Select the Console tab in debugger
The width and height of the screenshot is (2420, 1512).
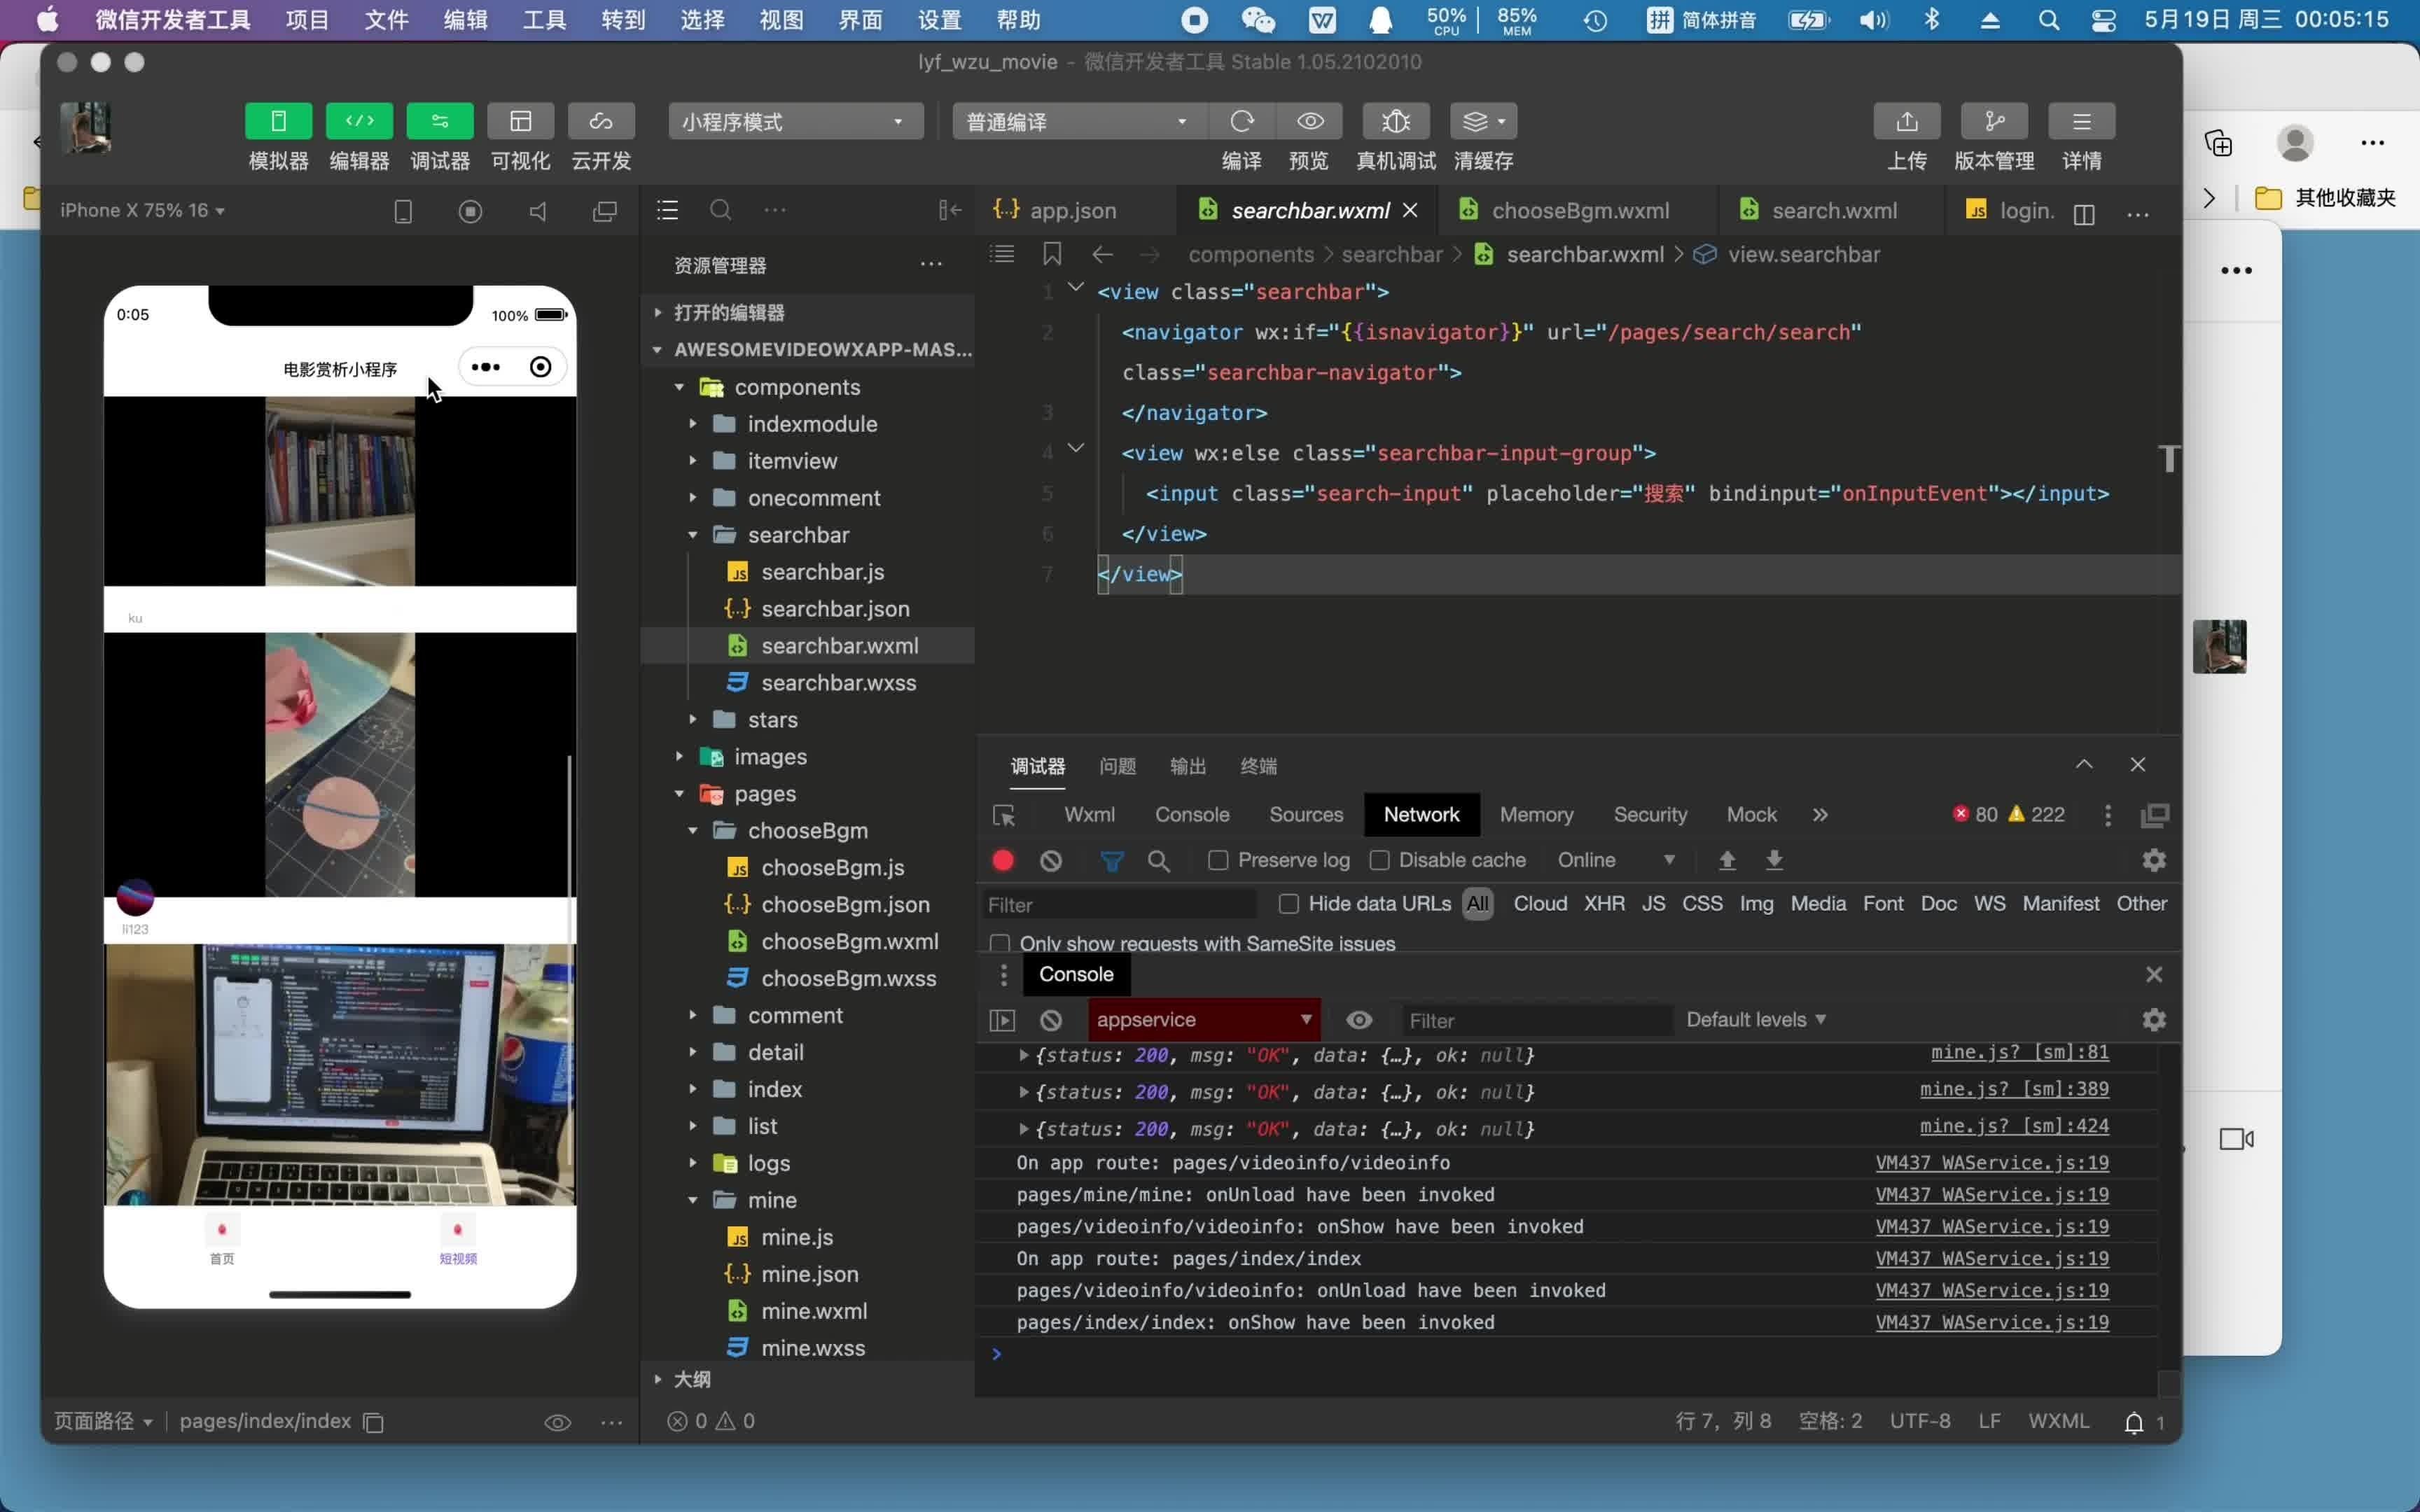(x=1193, y=813)
